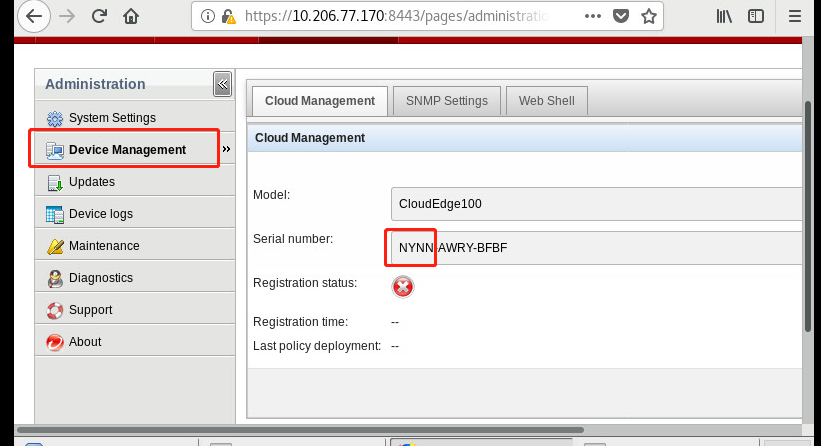The image size is (821, 446).
Task: Click the browser Forward arrow
Action: (67, 16)
